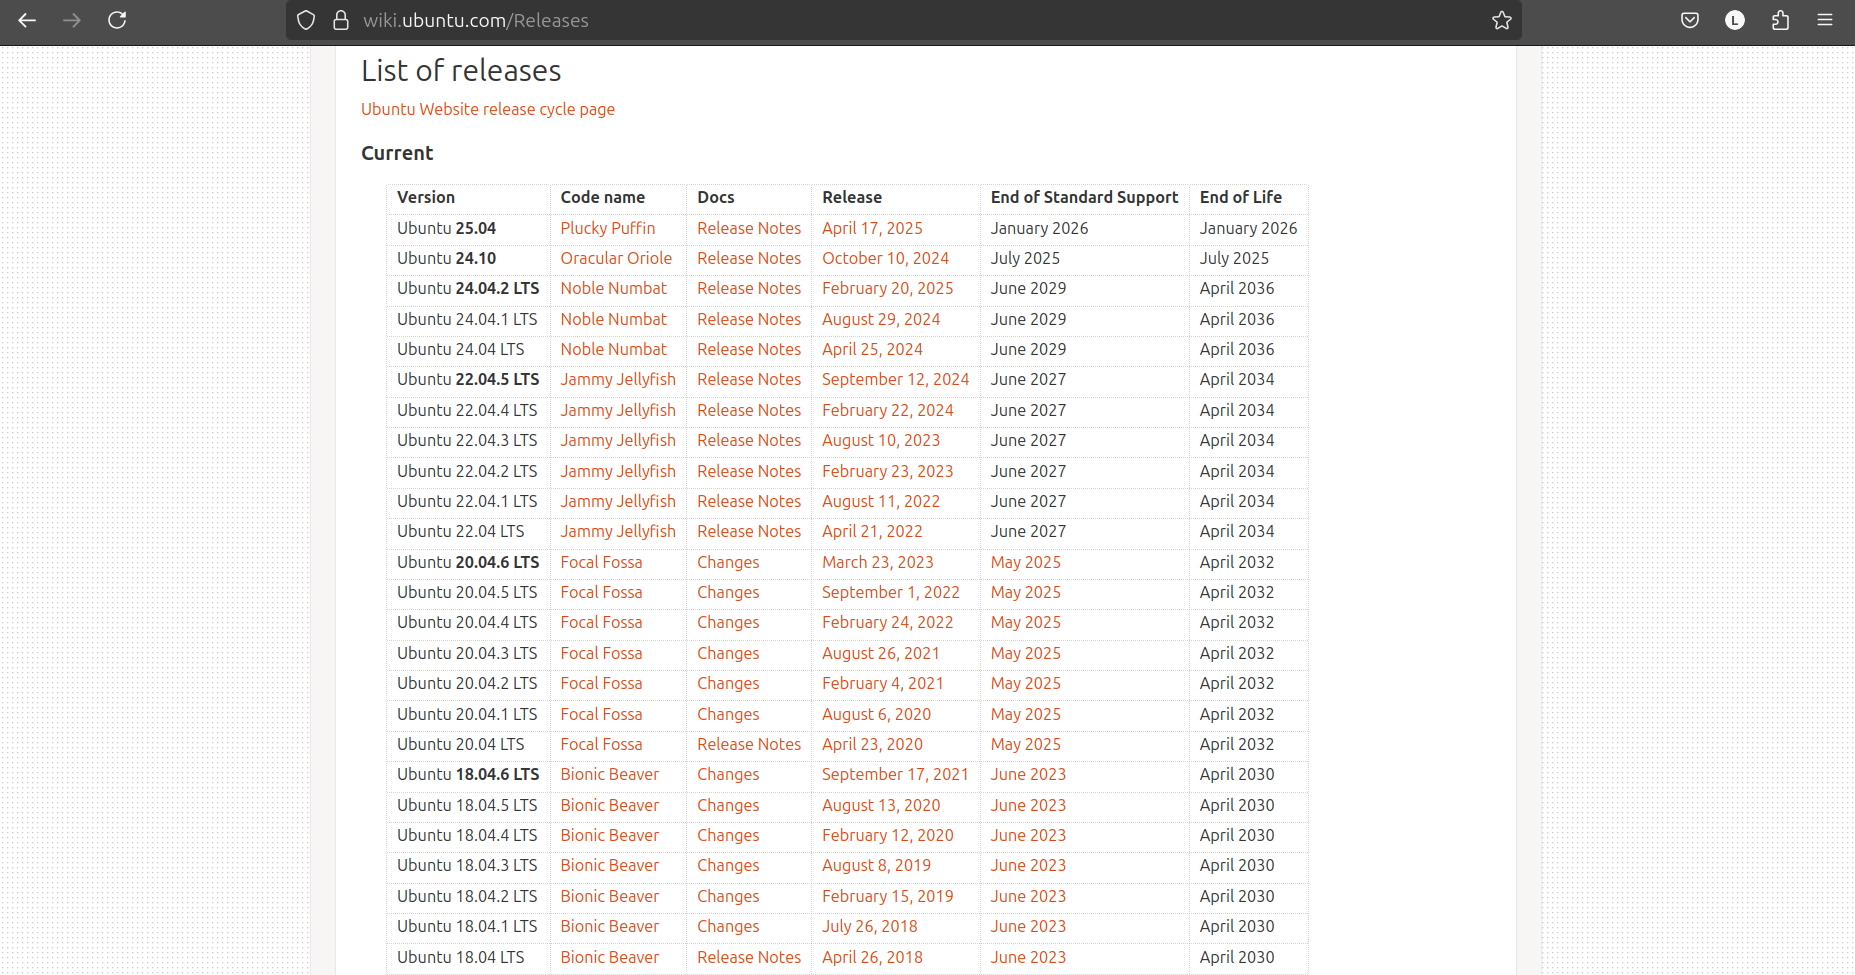Open Noble Numbat link for 24.04.2 LTS
1855x975 pixels.
point(613,288)
